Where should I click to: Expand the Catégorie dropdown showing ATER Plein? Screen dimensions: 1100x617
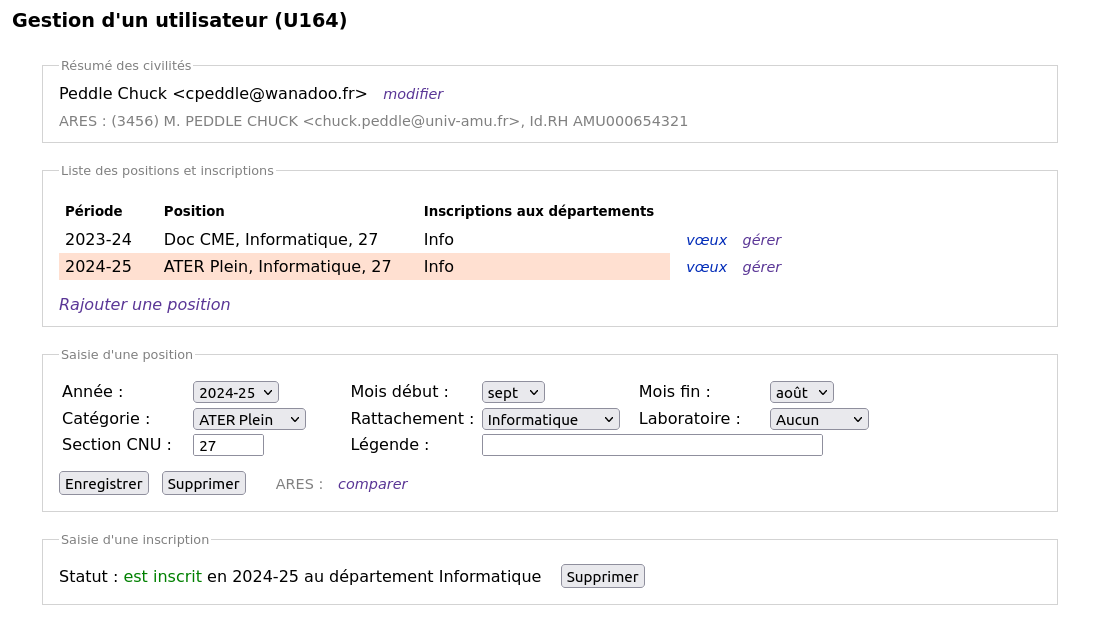(249, 419)
